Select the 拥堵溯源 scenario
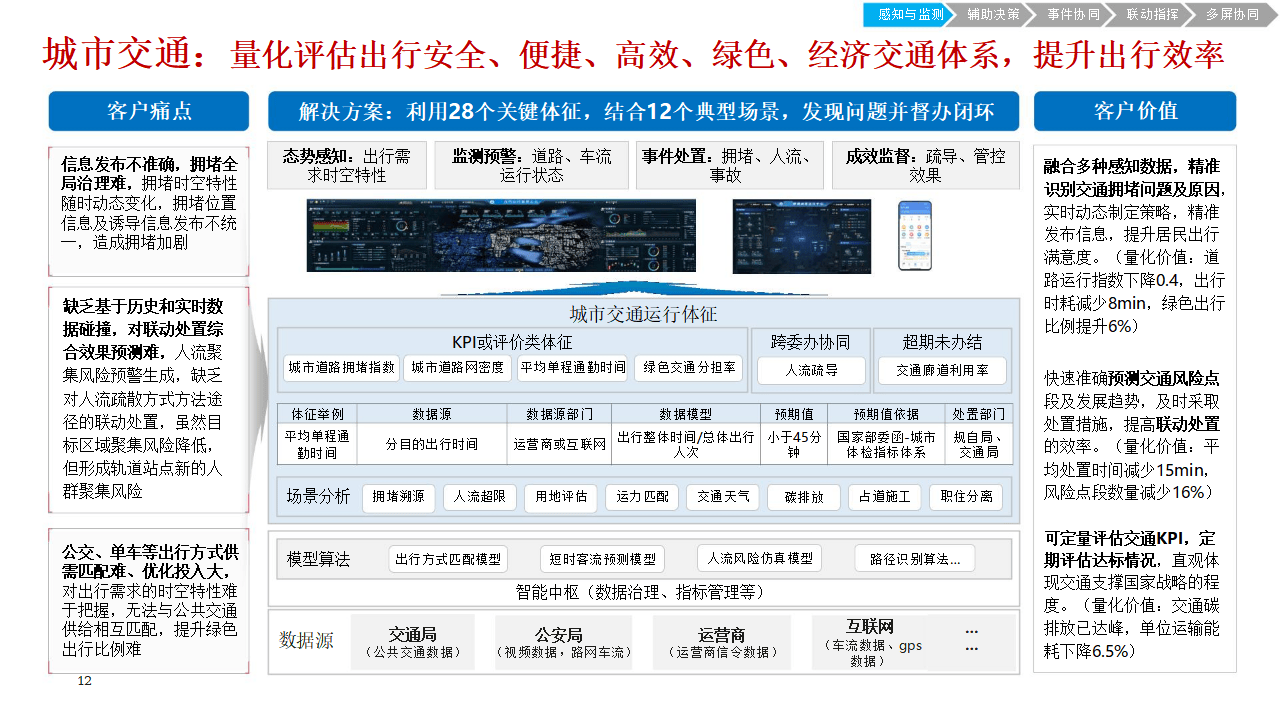This screenshot has width=1280, height=720. coord(398,497)
